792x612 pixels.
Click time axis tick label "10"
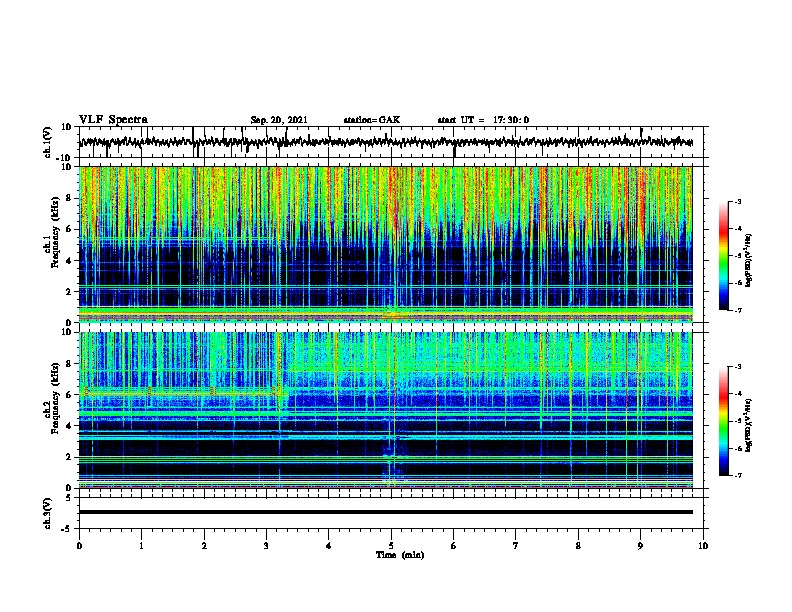coord(703,545)
